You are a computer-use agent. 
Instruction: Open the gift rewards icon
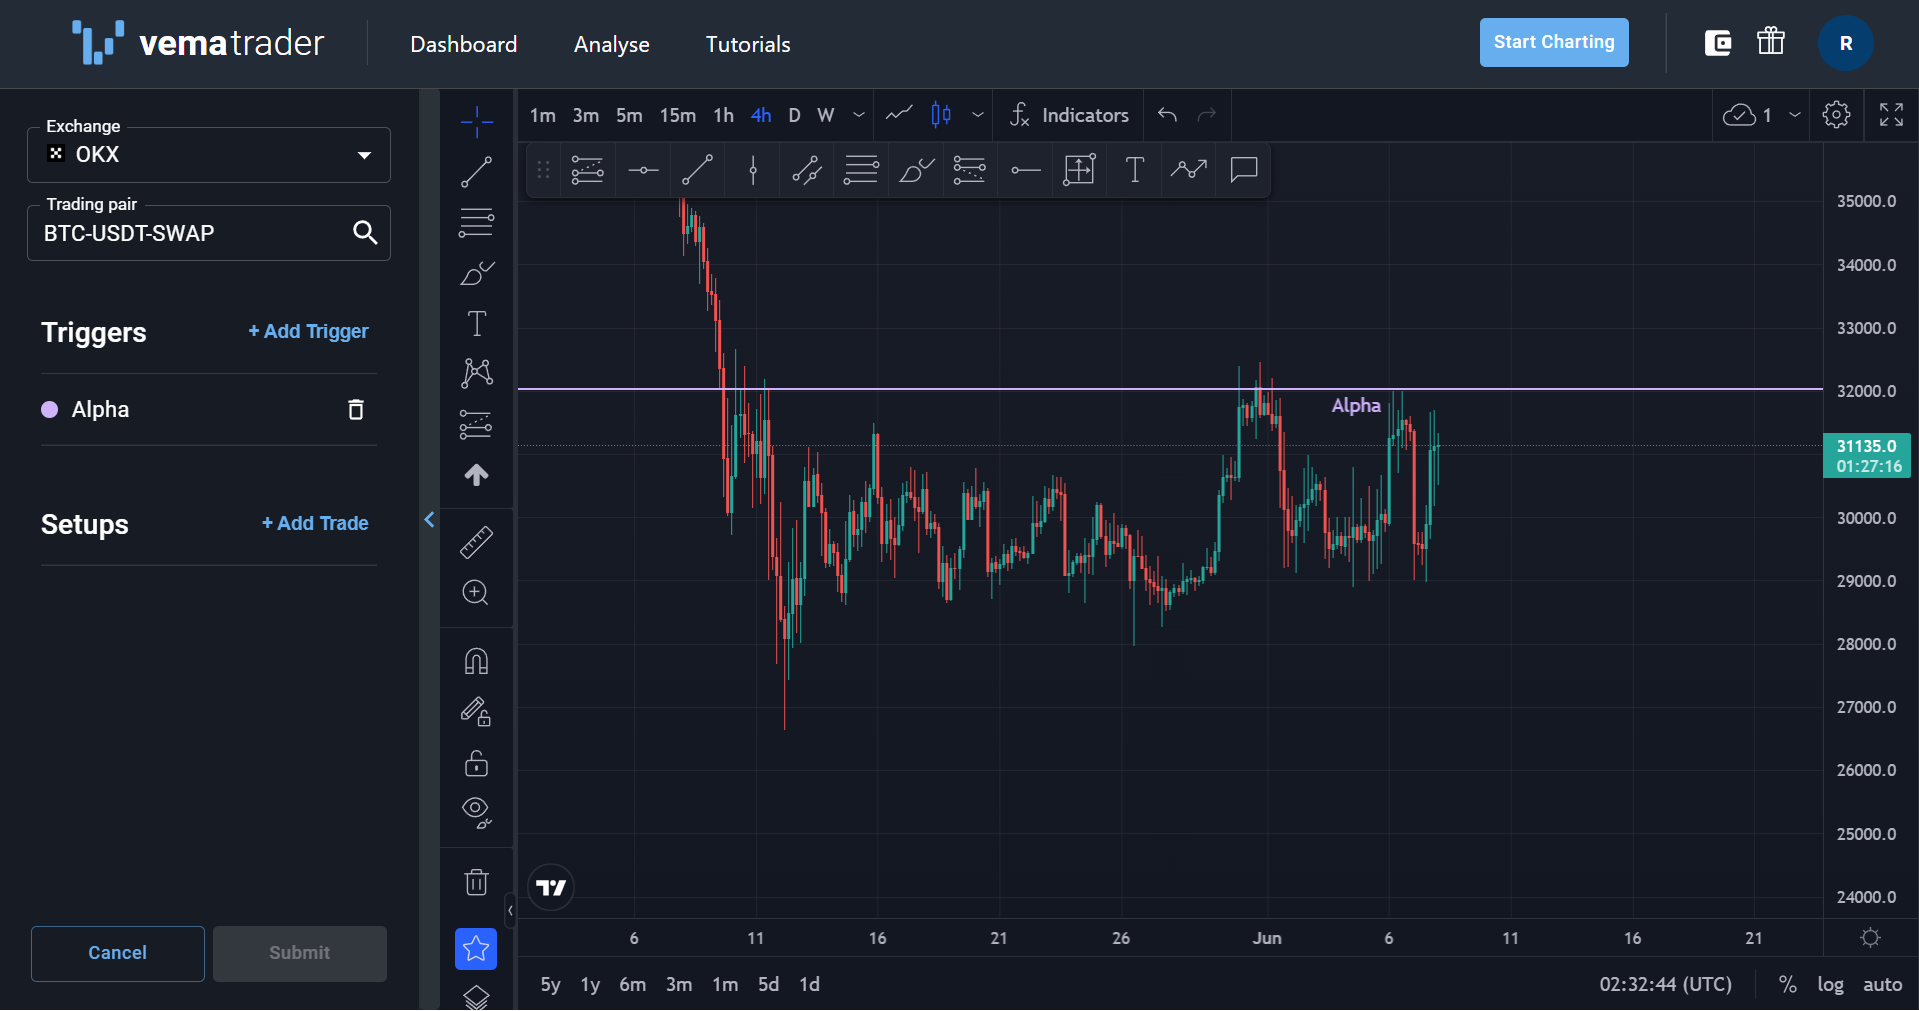[x=1771, y=41]
